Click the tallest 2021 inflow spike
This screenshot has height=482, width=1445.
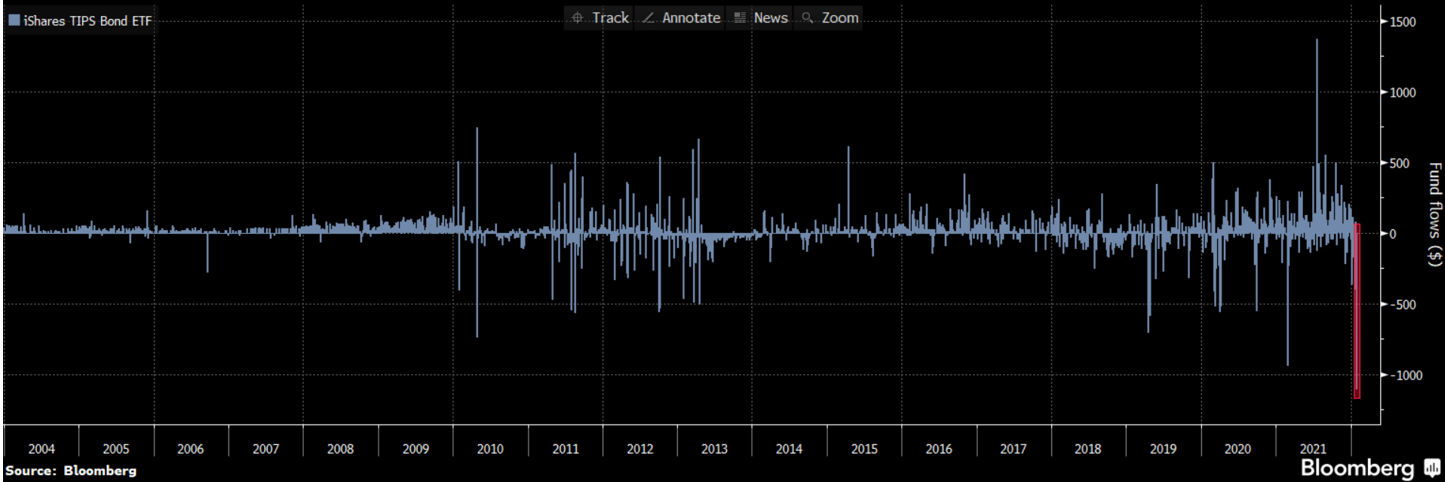tap(1317, 136)
